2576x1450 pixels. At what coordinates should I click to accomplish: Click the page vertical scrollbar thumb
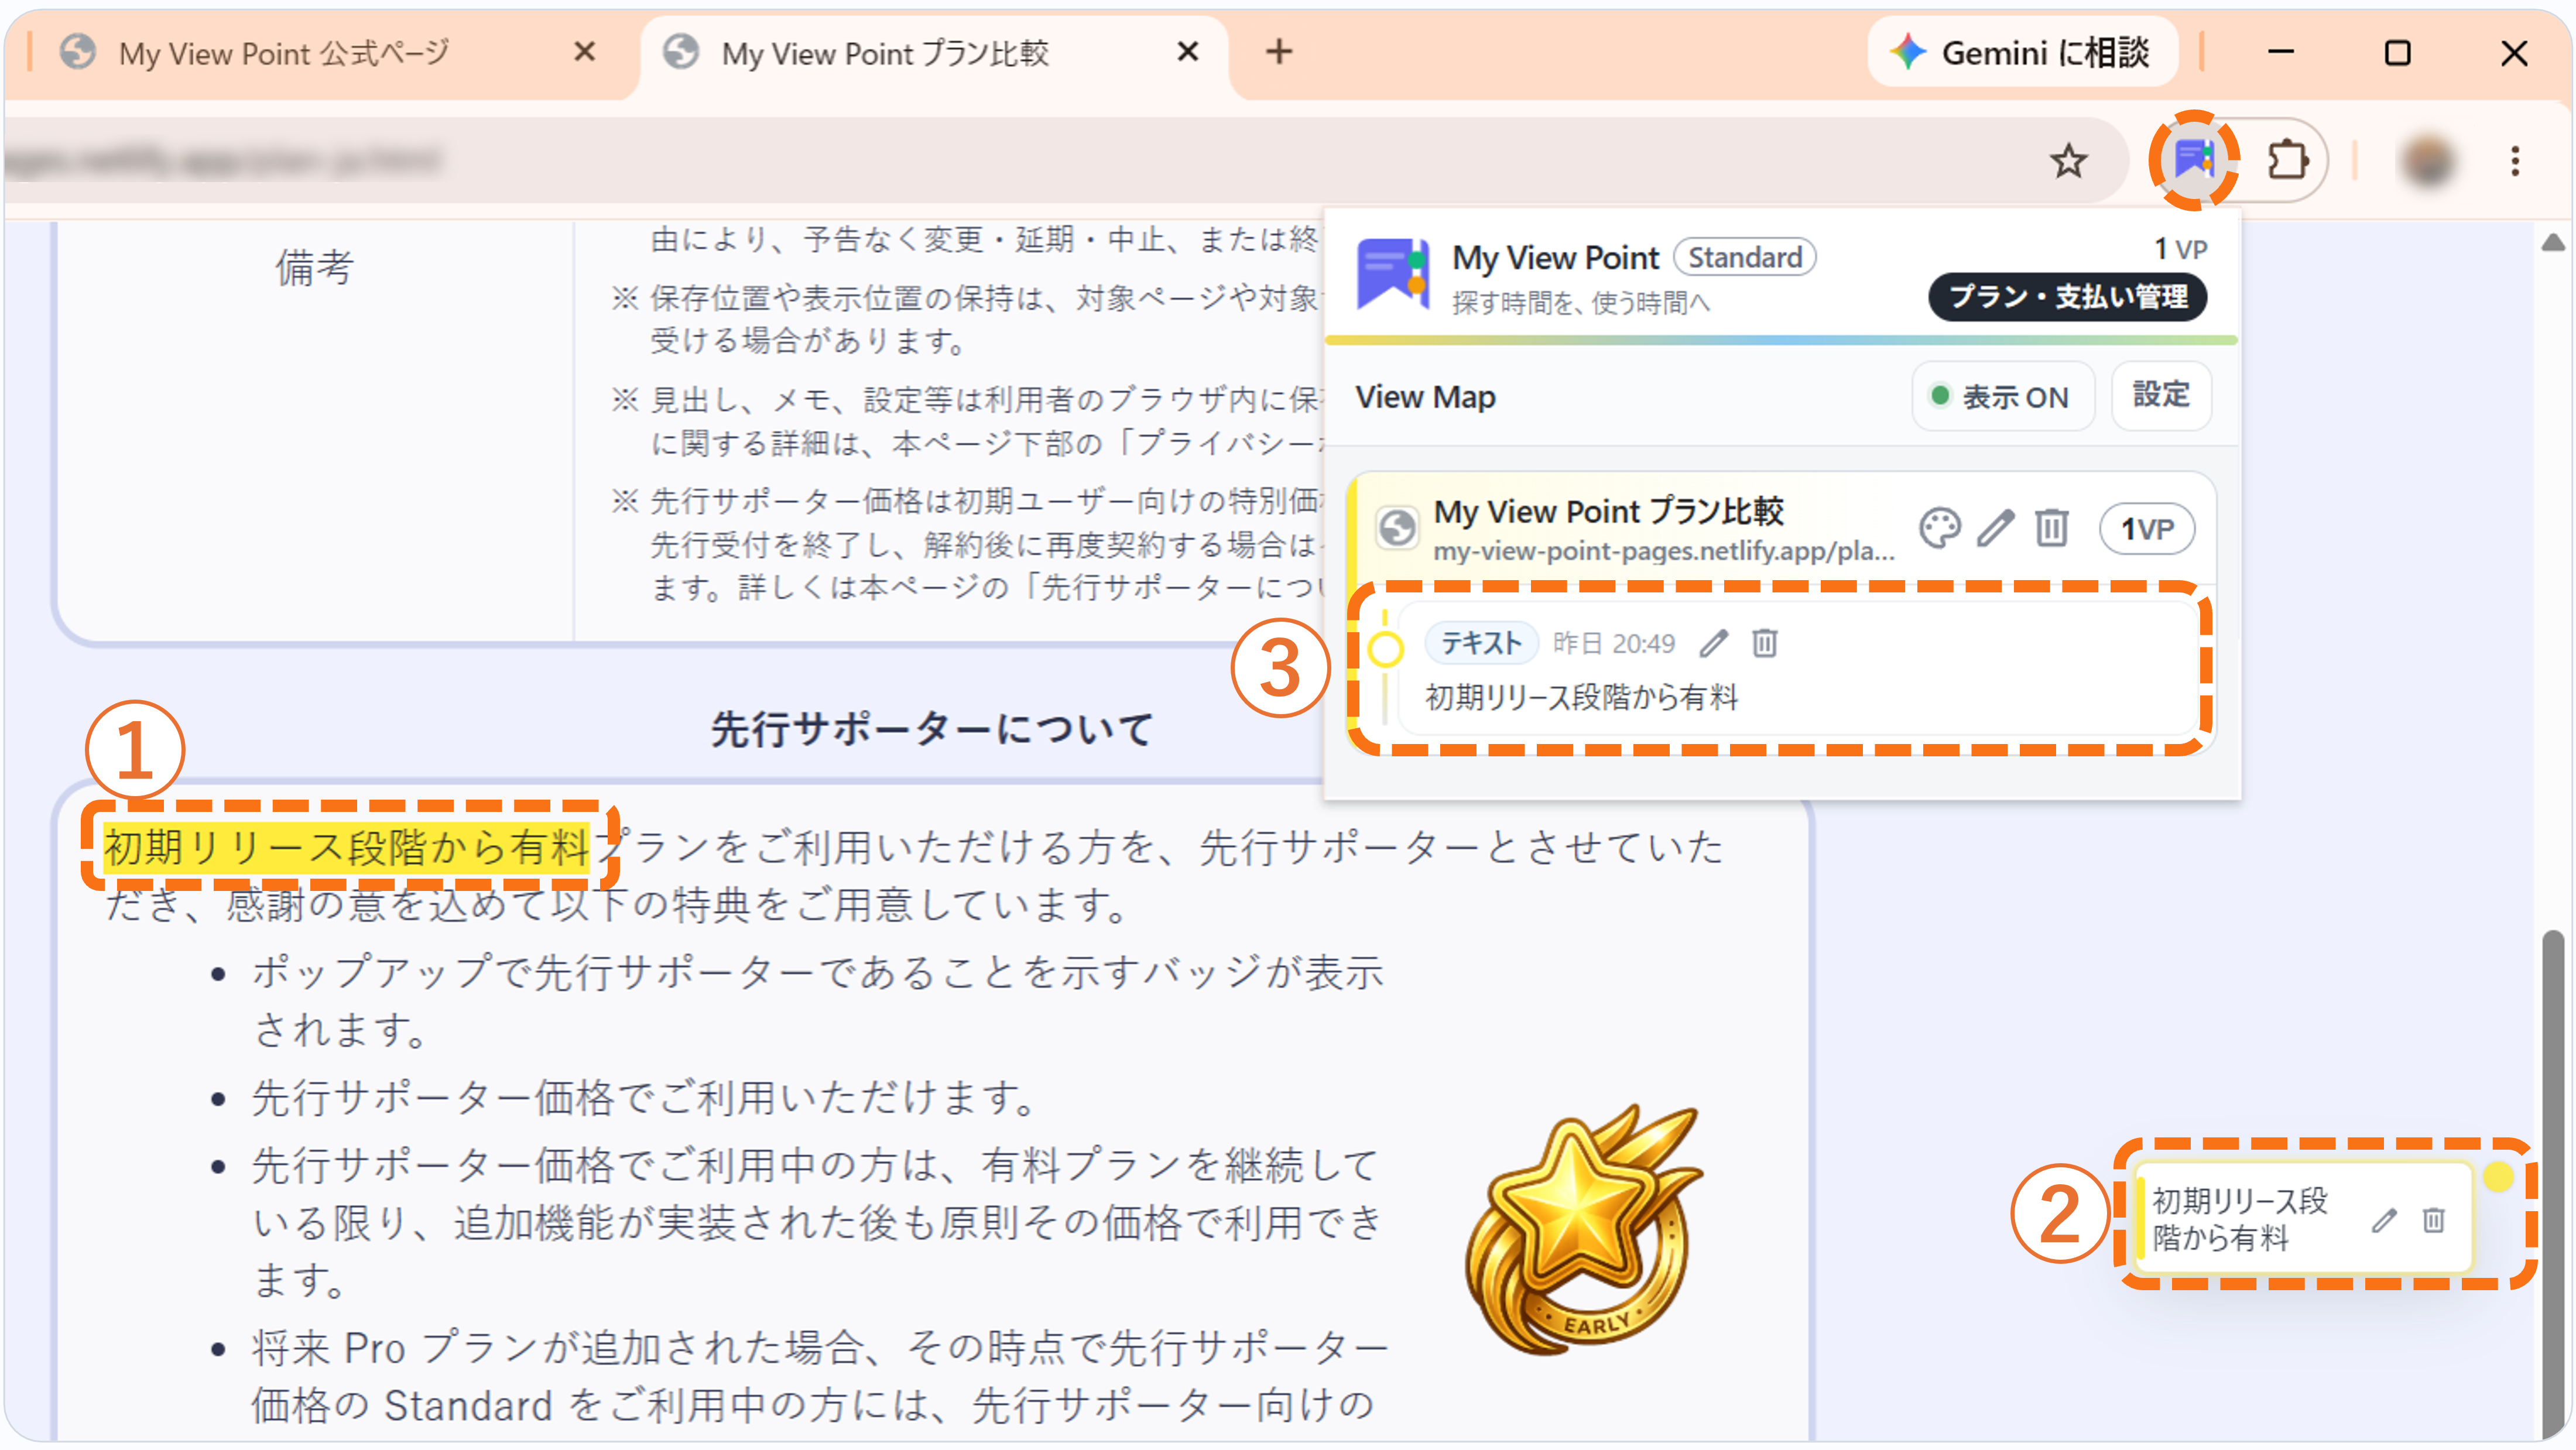pos(2553,1185)
